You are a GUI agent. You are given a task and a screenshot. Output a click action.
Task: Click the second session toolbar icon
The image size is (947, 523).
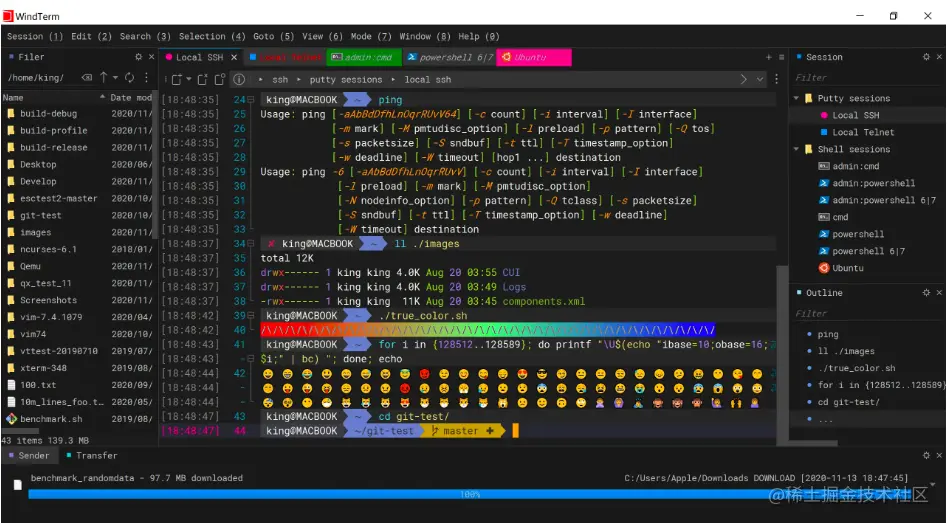pyautogui.click(x=202, y=79)
